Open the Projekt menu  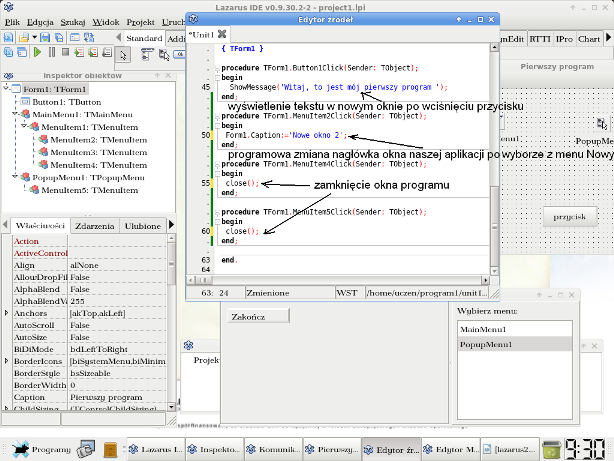click(141, 22)
